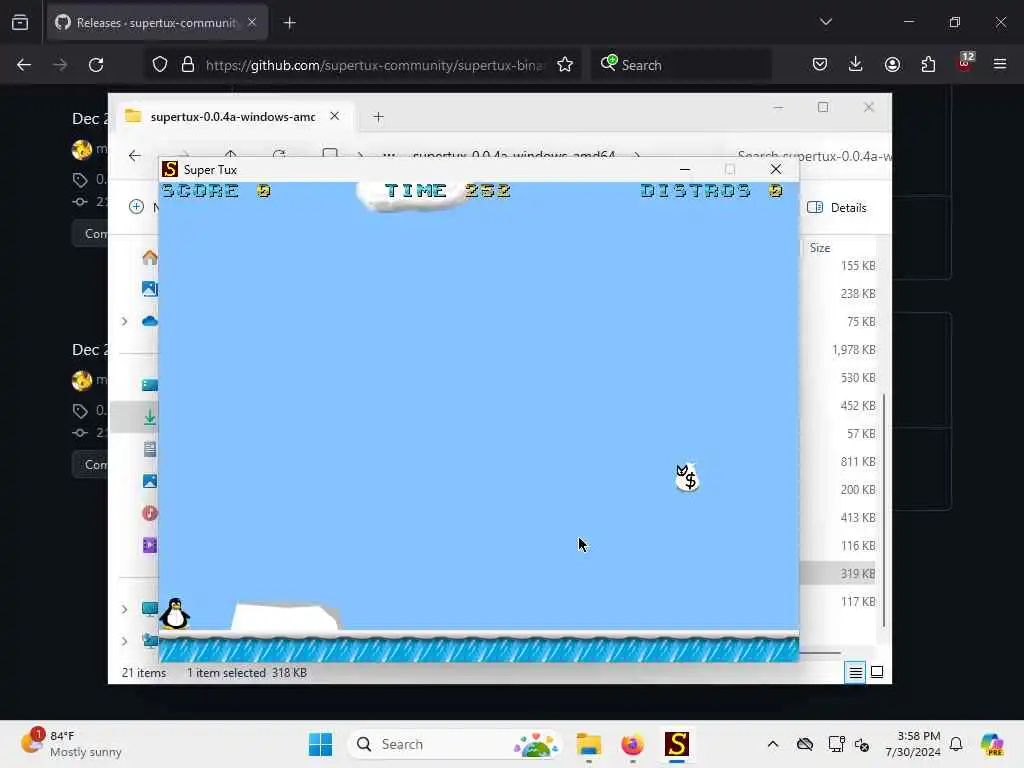Click the site padlock icon

(188, 65)
